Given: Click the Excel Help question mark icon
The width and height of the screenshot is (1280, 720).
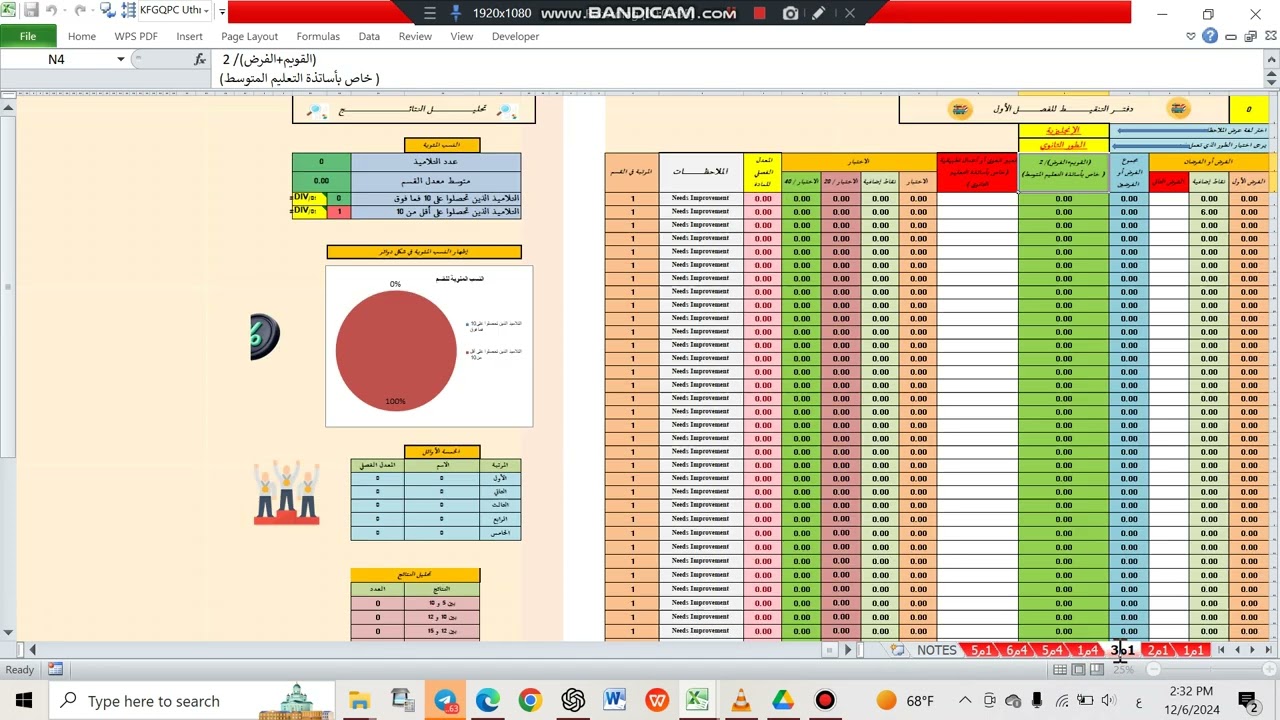Looking at the screenshot, I should (1210, 36).
